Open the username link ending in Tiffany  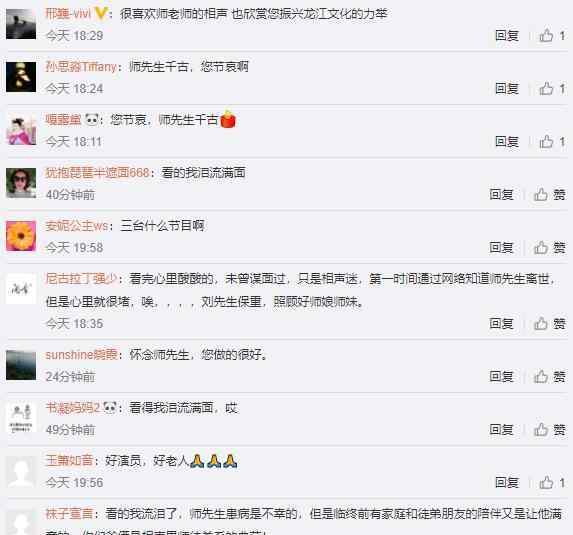(x=81, y=67)
